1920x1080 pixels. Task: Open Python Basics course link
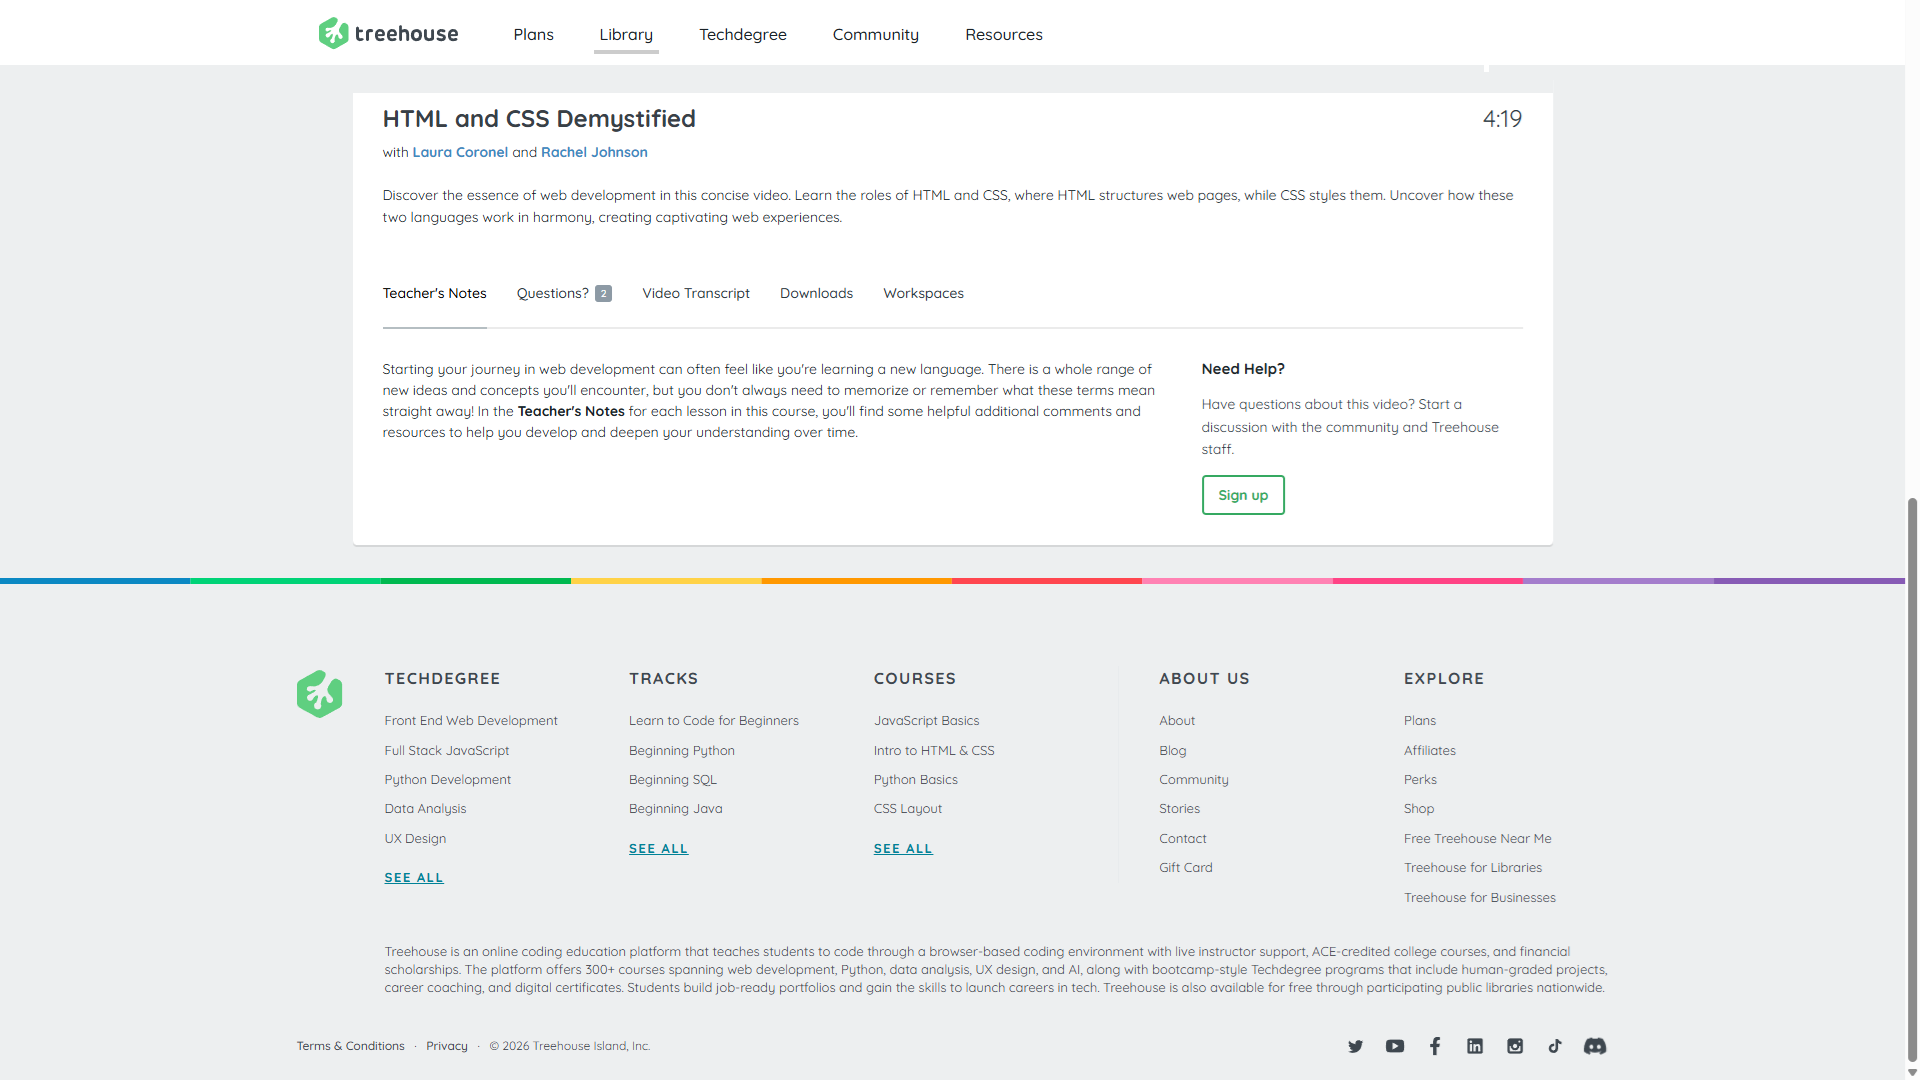point(916,779)
